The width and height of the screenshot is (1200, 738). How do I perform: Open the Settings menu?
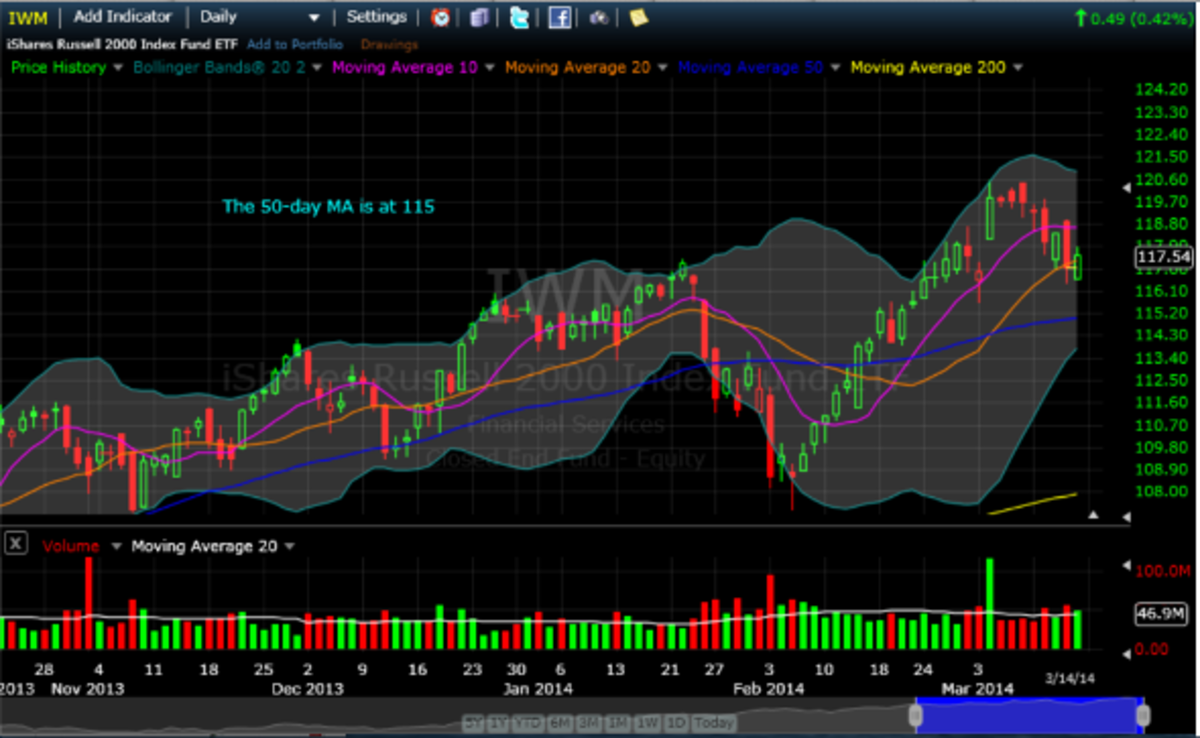(x=376, y=17)
